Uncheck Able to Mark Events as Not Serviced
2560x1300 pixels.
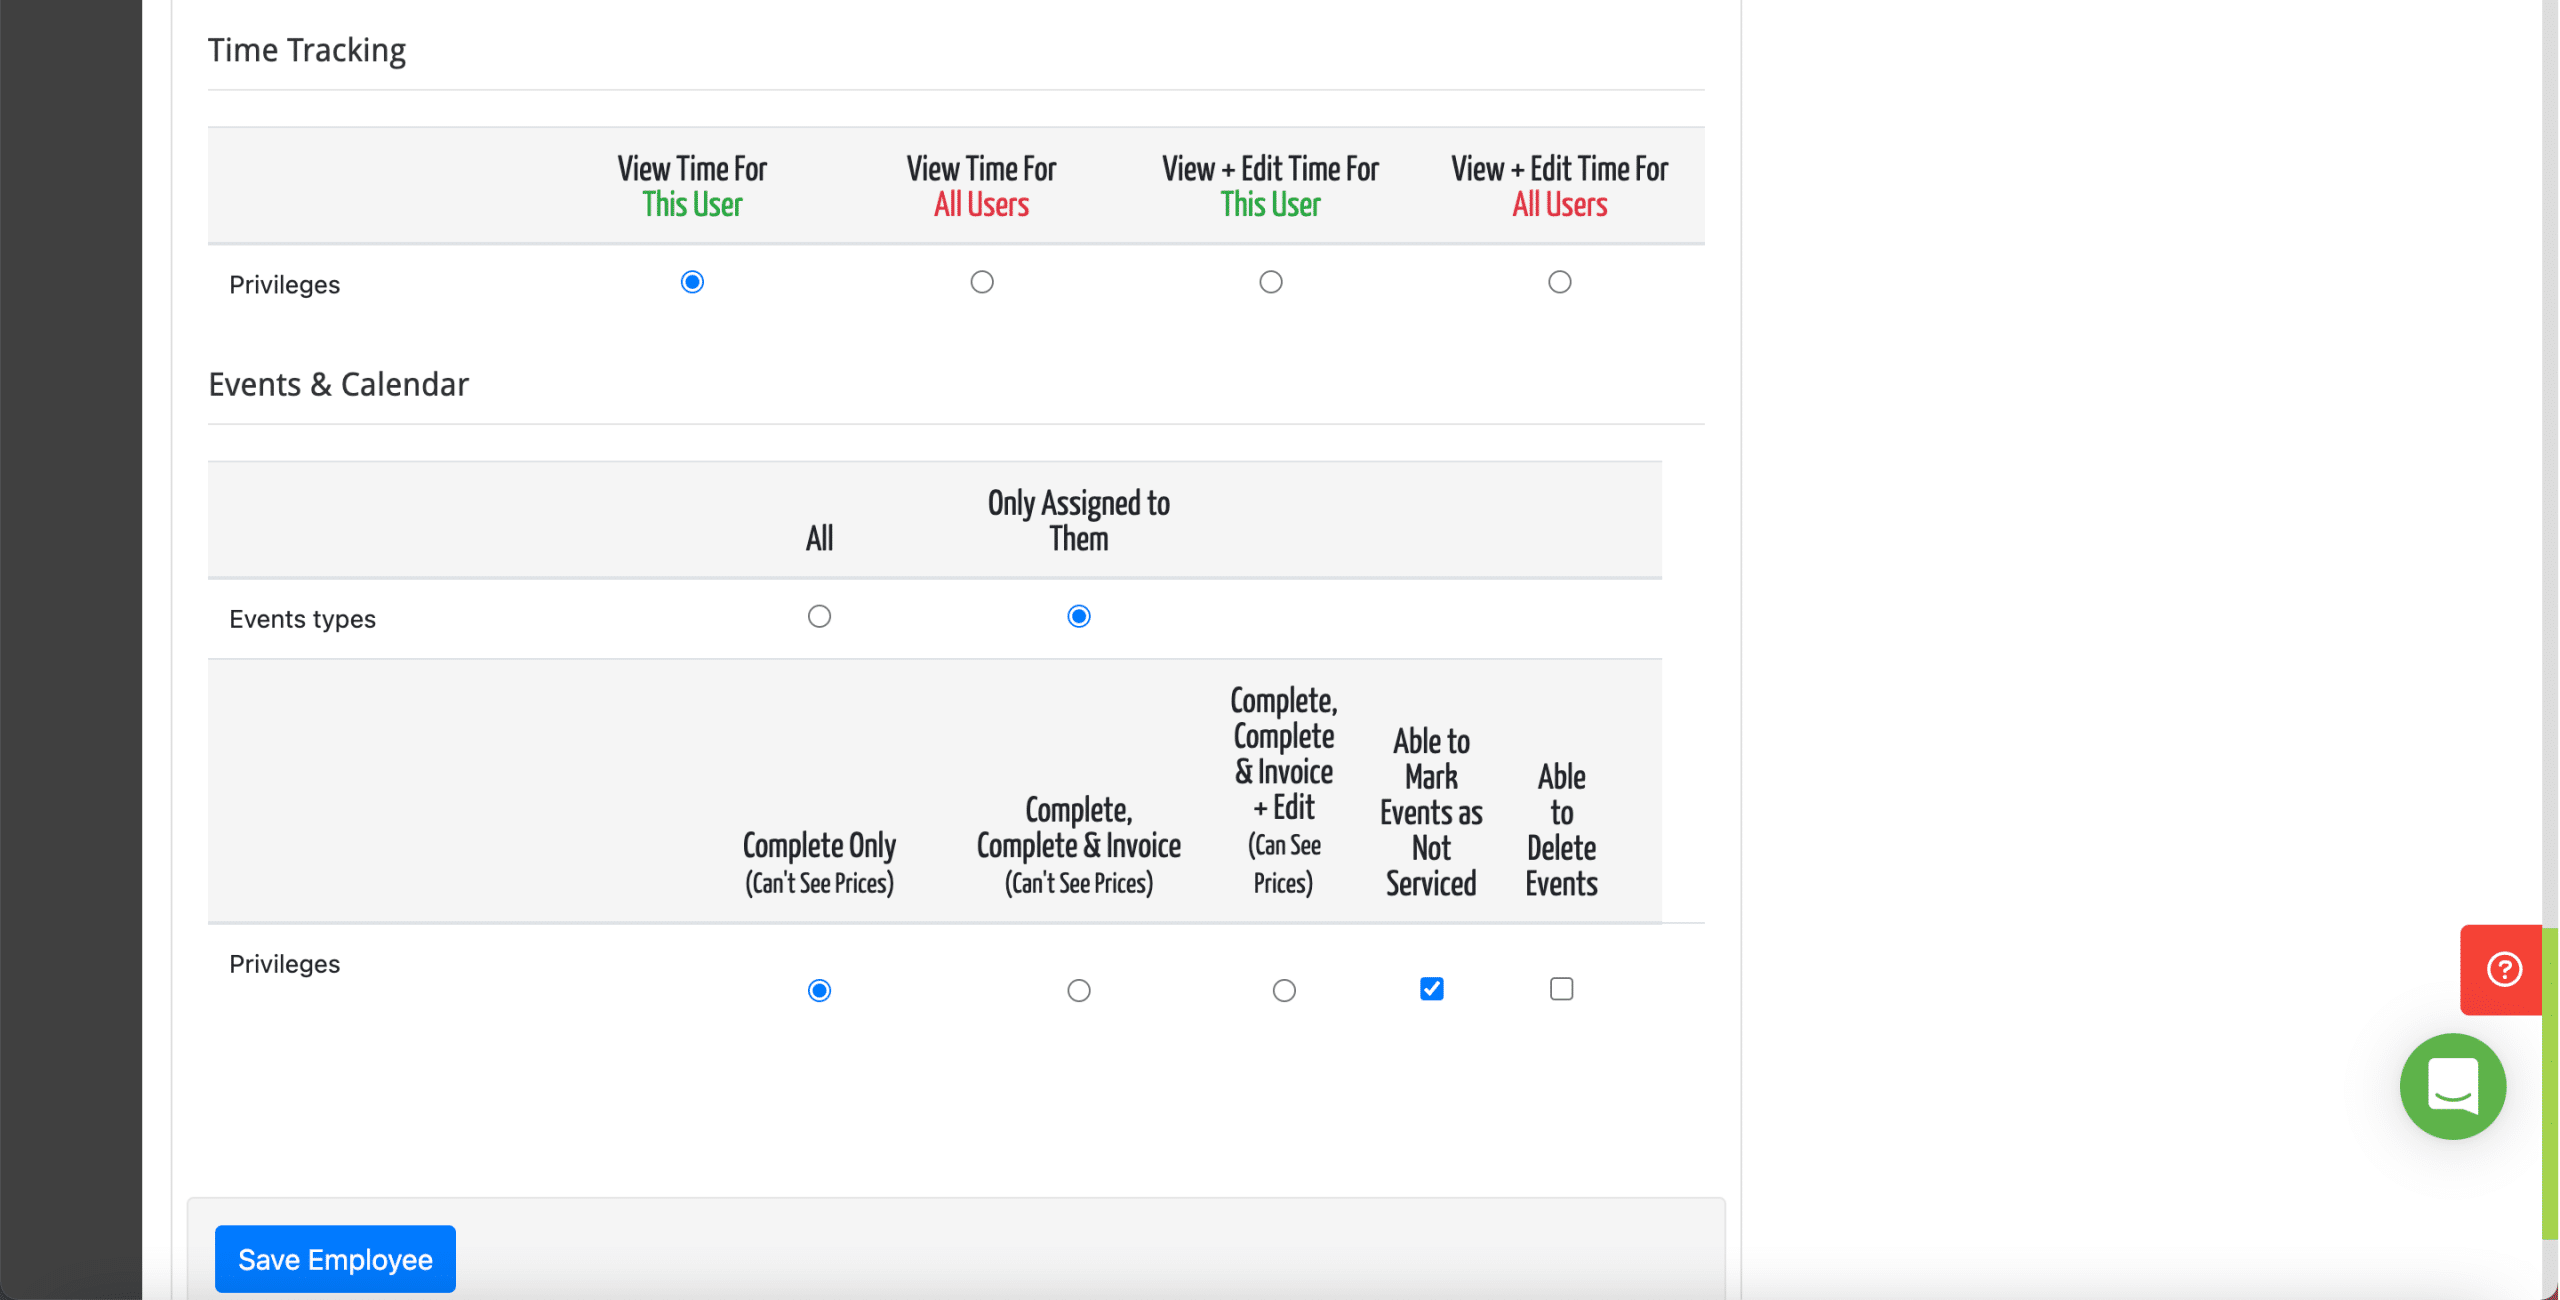tap(1432, 989)
